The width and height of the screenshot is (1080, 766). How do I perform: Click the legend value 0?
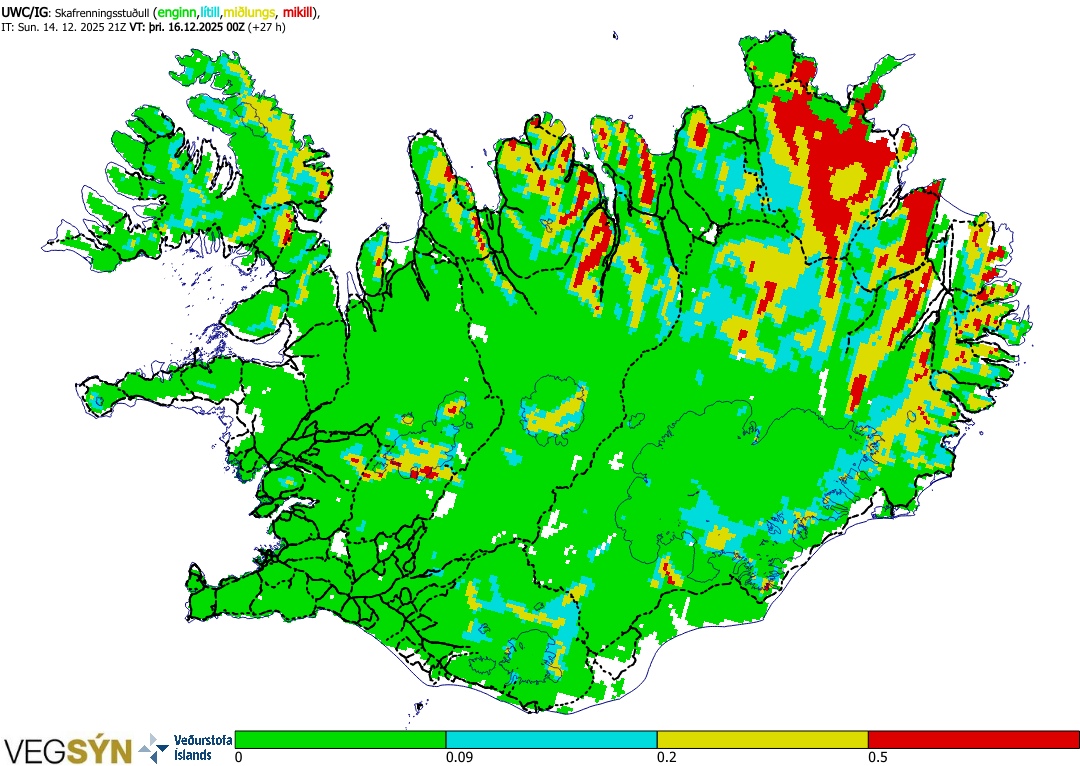[x=239, y=758]
